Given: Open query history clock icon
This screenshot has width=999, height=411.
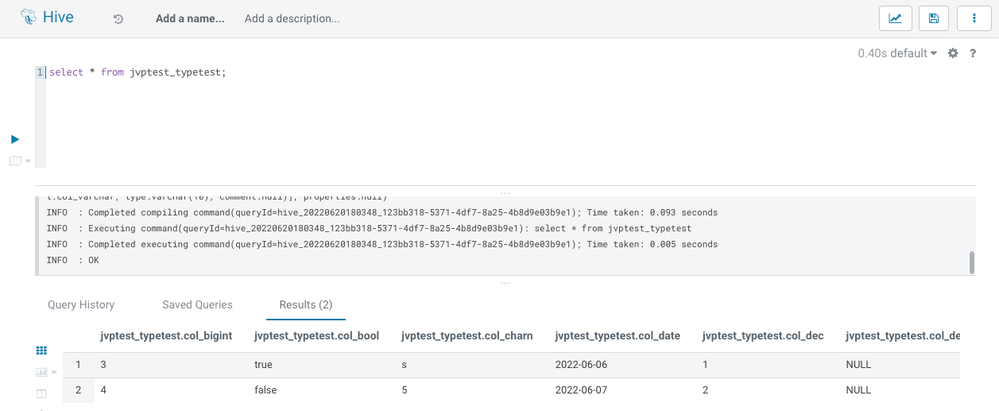Looking at the screenshot, I should point(118,19).
